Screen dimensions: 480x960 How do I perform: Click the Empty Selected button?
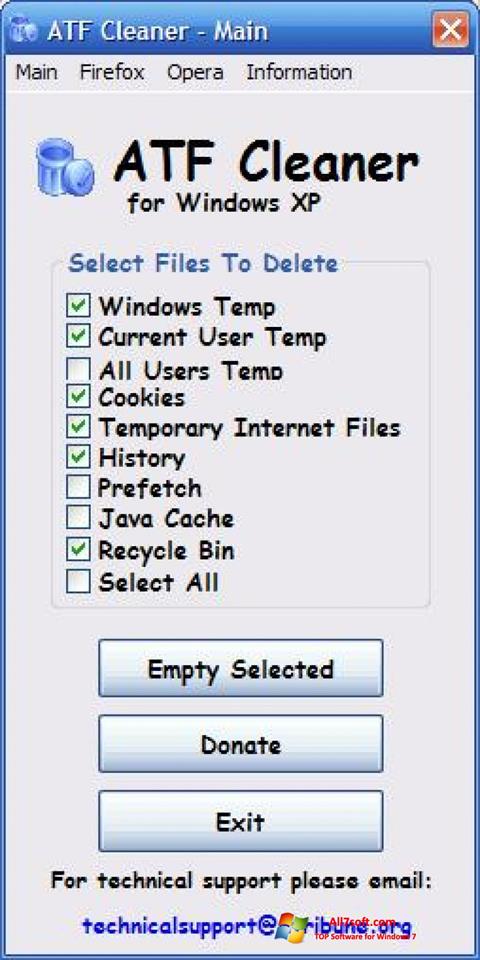pos(241,669)
